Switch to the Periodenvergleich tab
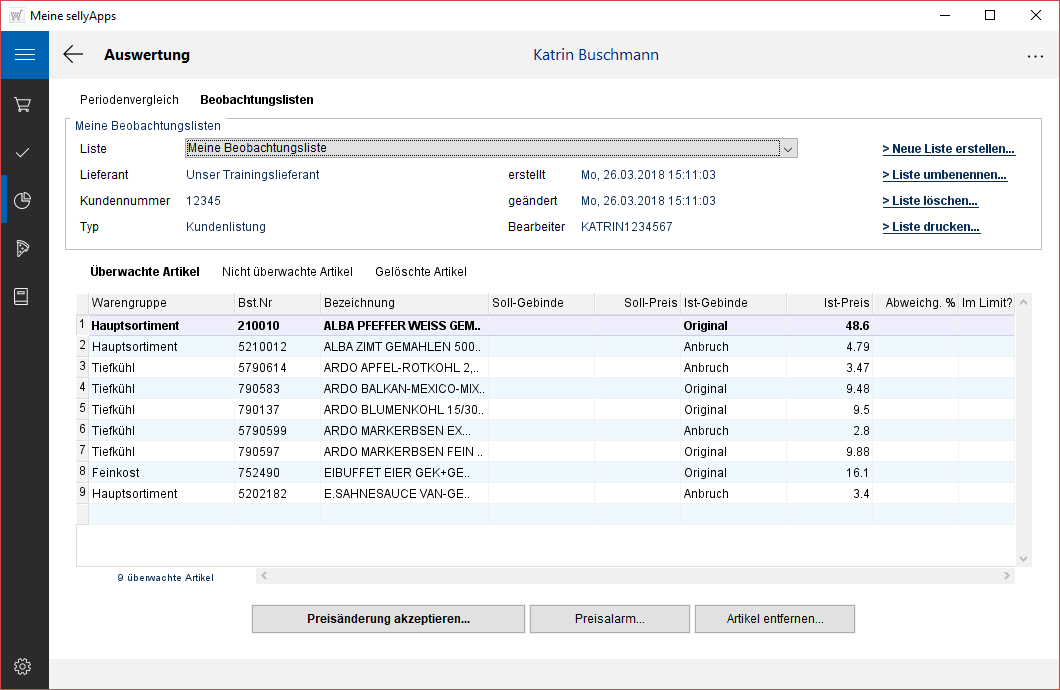The height and width of the screenshot is (690, 1060). pyautogui.click(x=129, y=100)
